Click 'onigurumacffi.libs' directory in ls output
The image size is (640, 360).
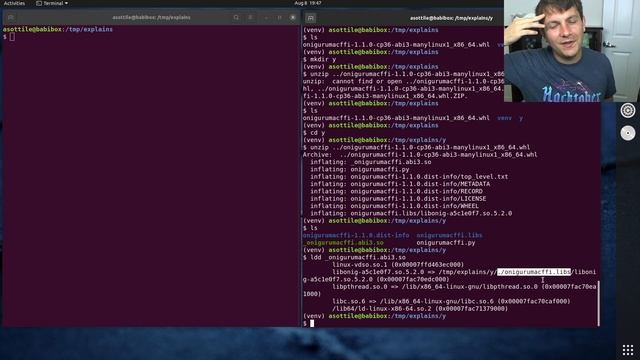(x=449, y=236)
